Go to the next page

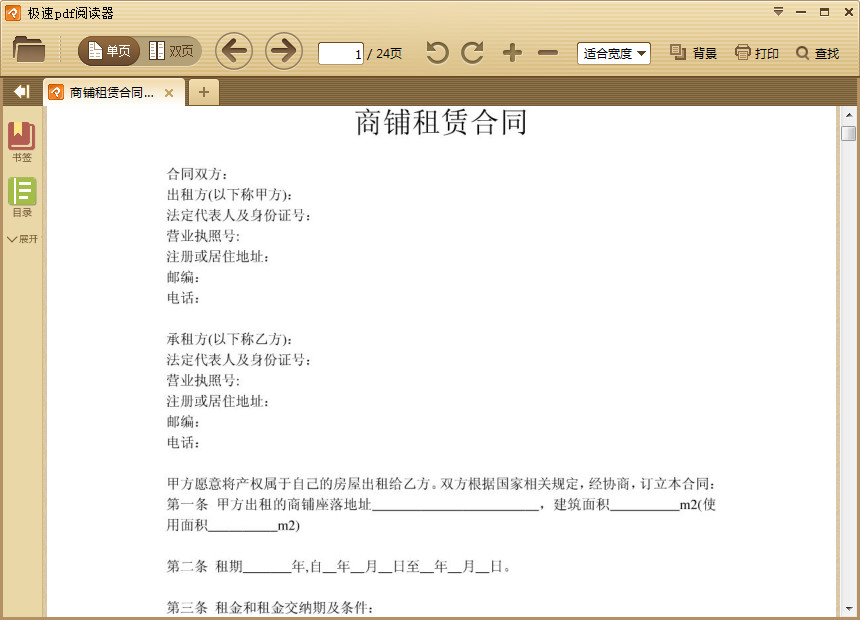tap(284, 50)
